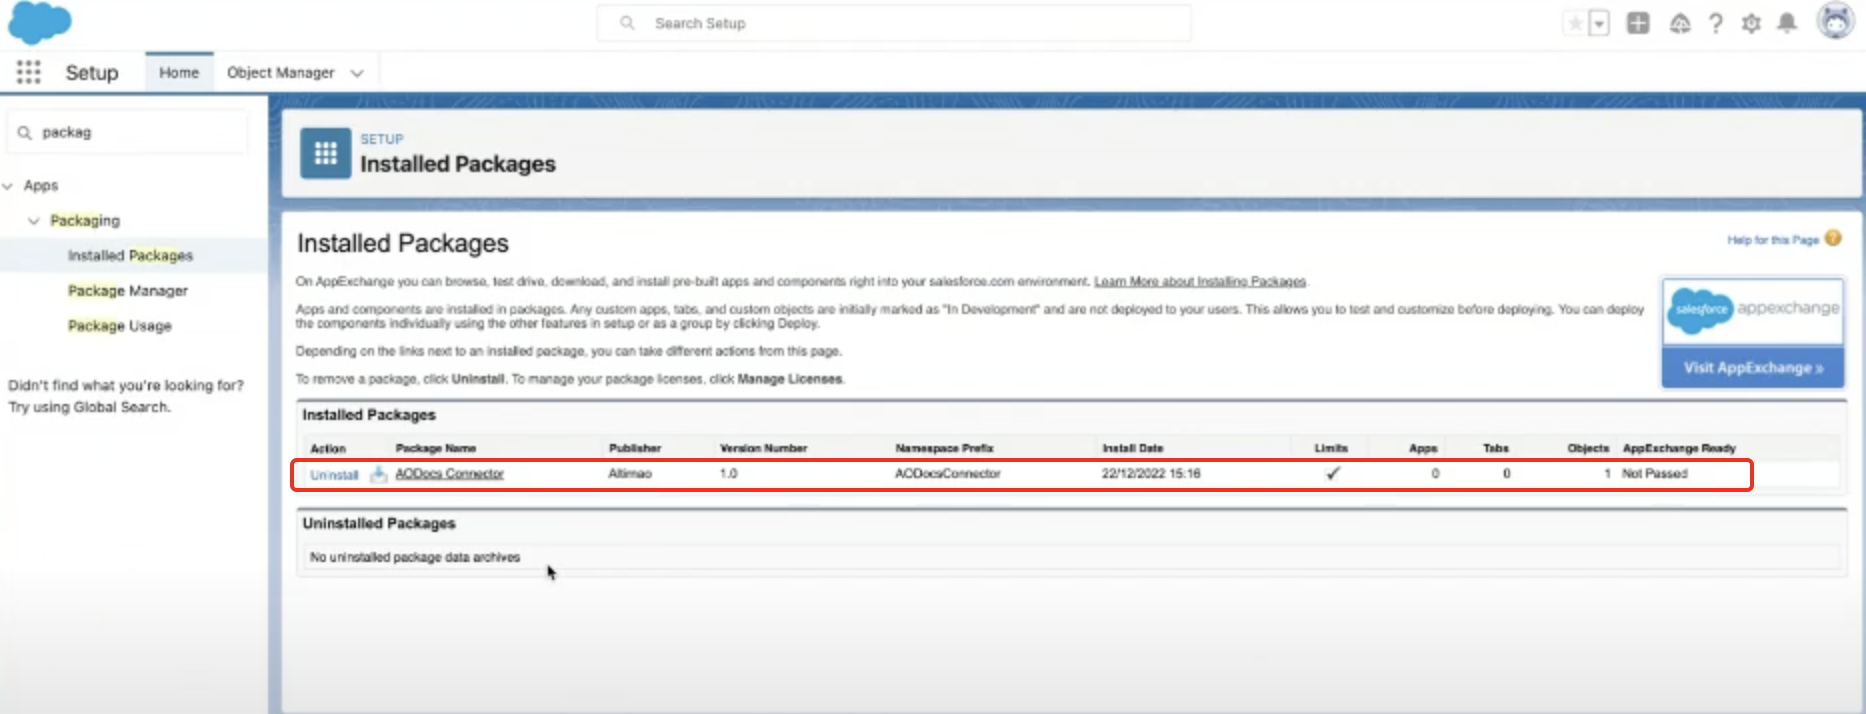This screenshot has height=714, width=1866.
Task: Select Package Usage in the sidebar
Action: pyautogui.click(x=120, y=326)
